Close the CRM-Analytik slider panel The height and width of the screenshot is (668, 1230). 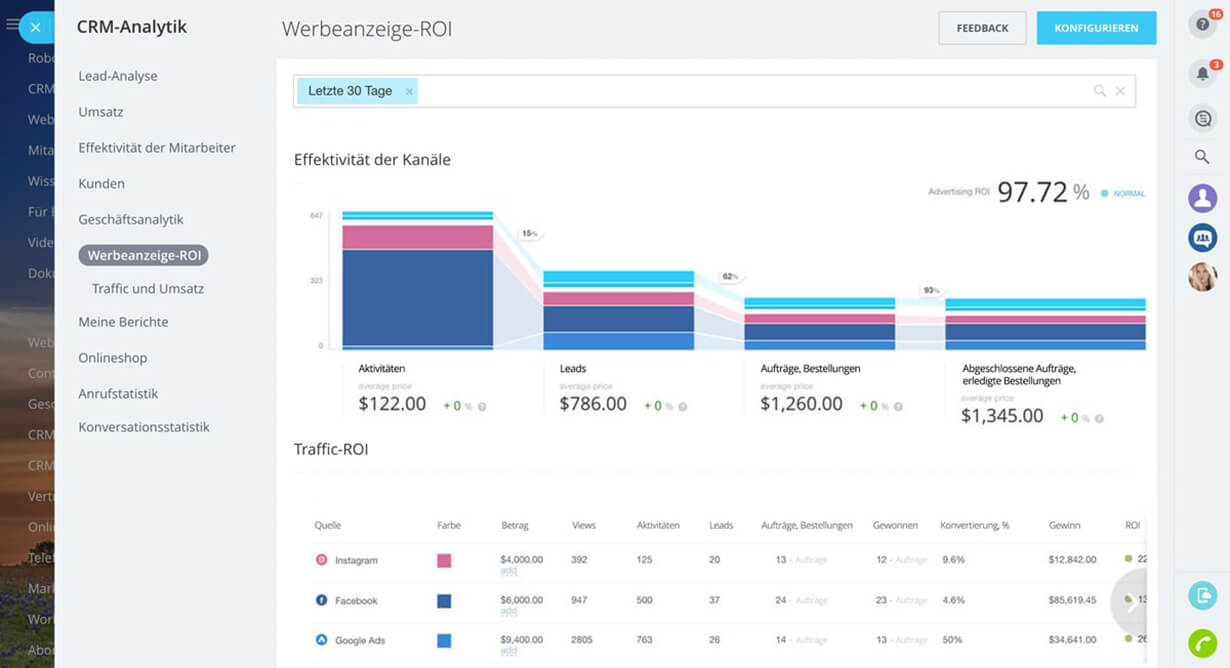point(35,28)
